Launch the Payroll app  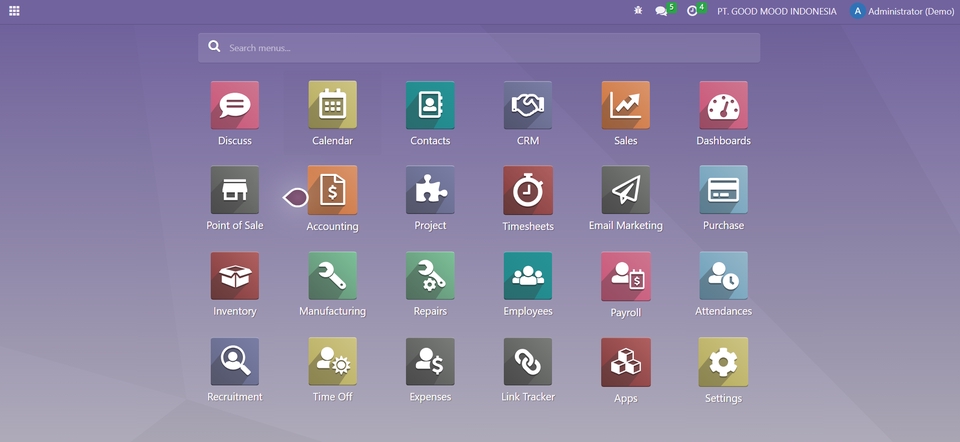pos(626,276)
